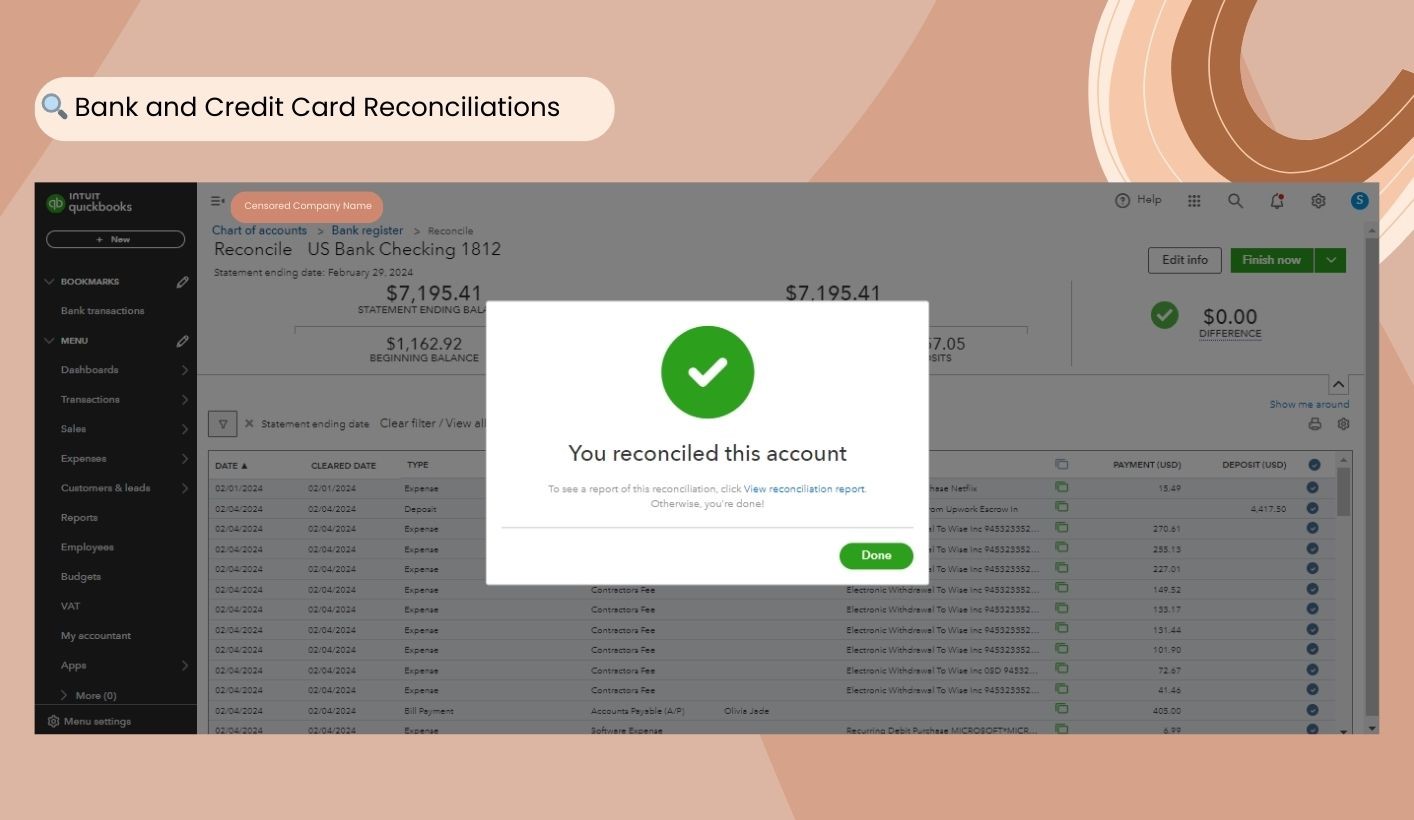Click the copy icon in the table header
This screenshot has height=820, width=1414.
(x=1061, y=465)
